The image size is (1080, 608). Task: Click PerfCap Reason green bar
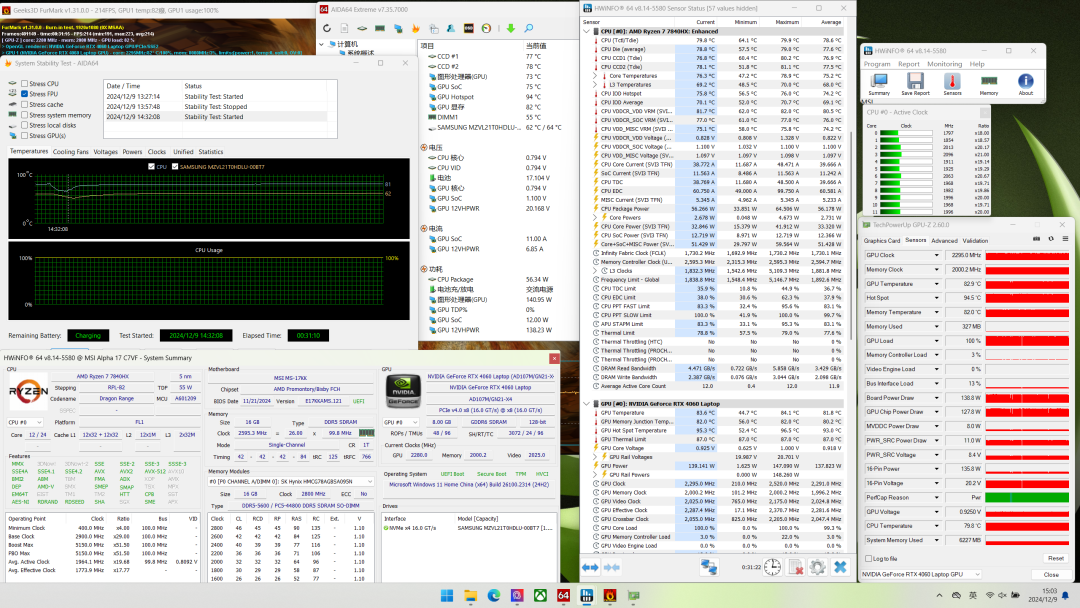[x=1027, y=497]
